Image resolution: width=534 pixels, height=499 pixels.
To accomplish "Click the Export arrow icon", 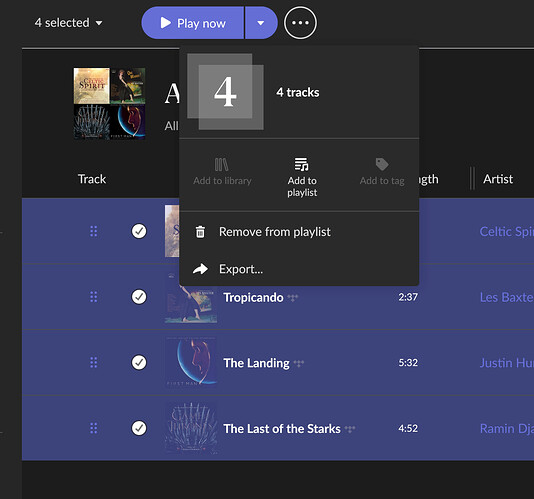I will tap(200, 269).
